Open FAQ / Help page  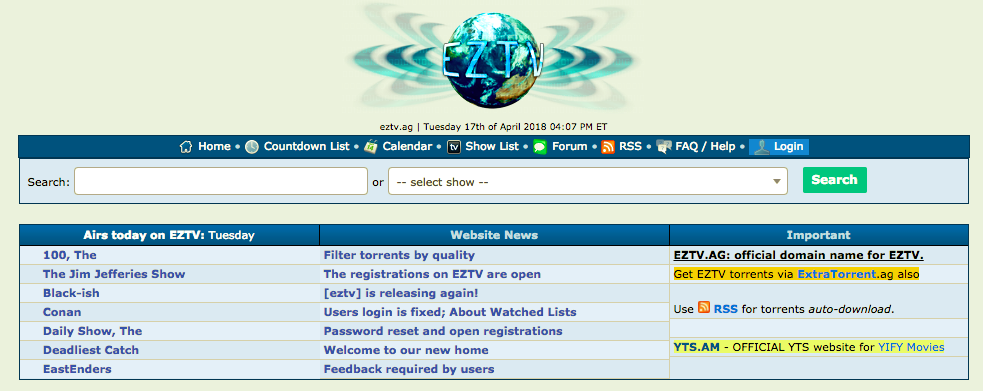point(705,147)
